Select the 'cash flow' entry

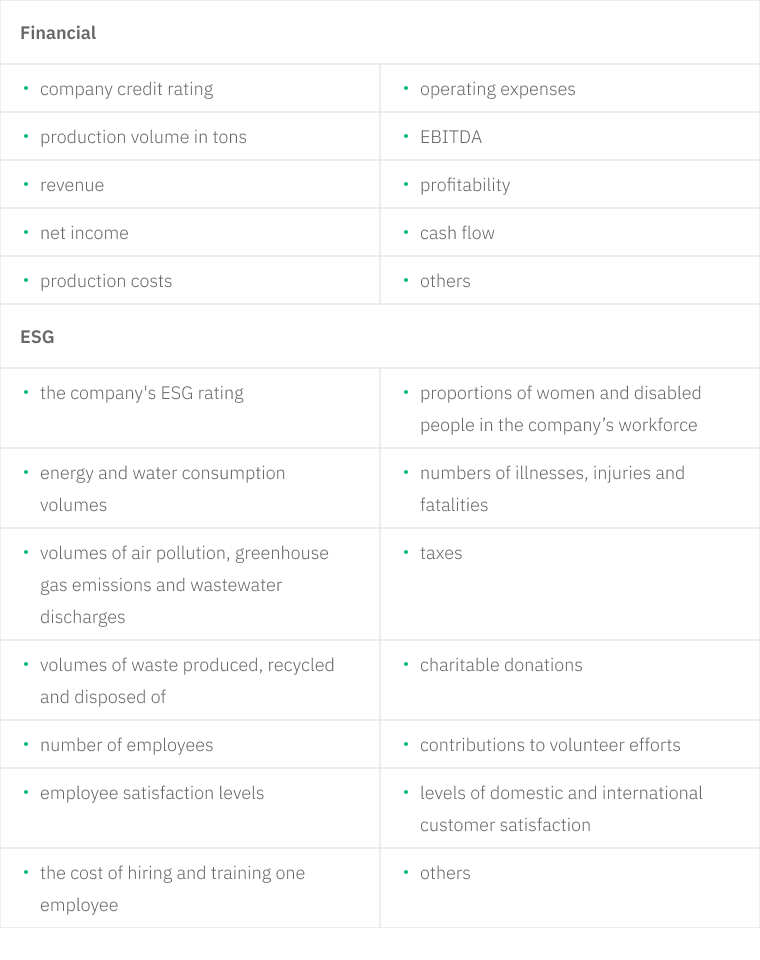click(457, 233)
